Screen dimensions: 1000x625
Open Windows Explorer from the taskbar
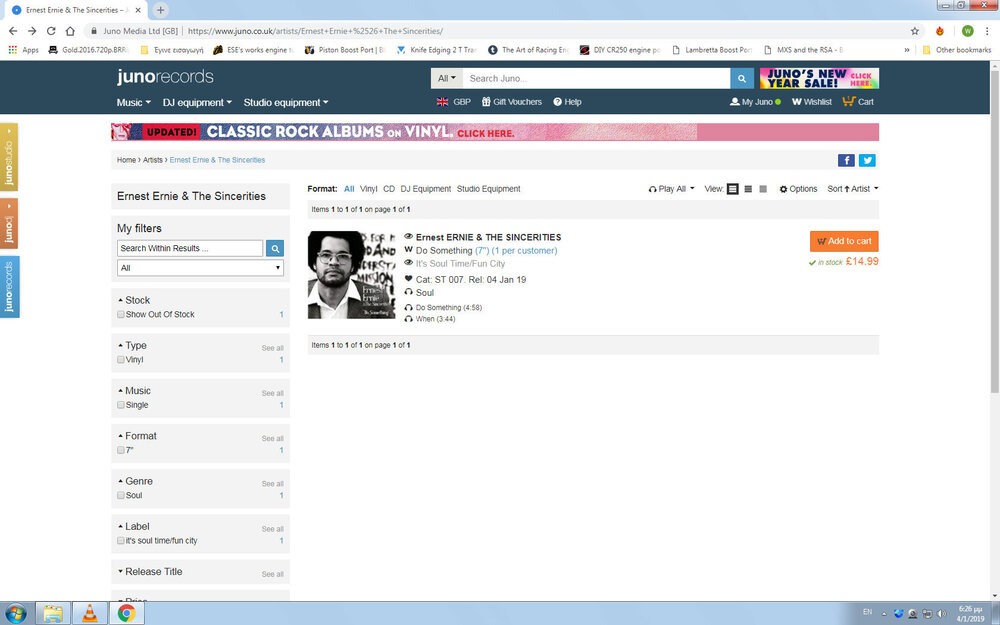point(53,614)
